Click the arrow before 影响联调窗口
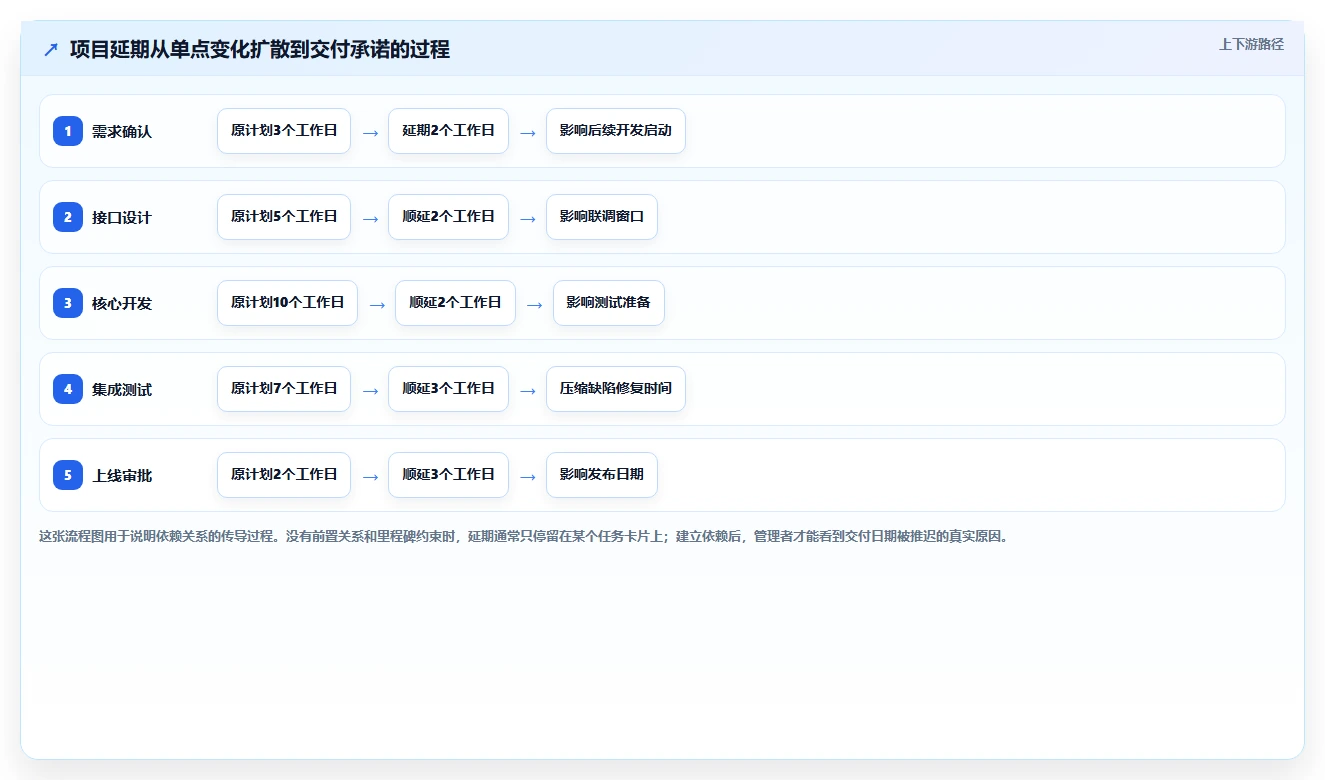This screenshot has height=780, width=1325. click(x=528, y=219)
